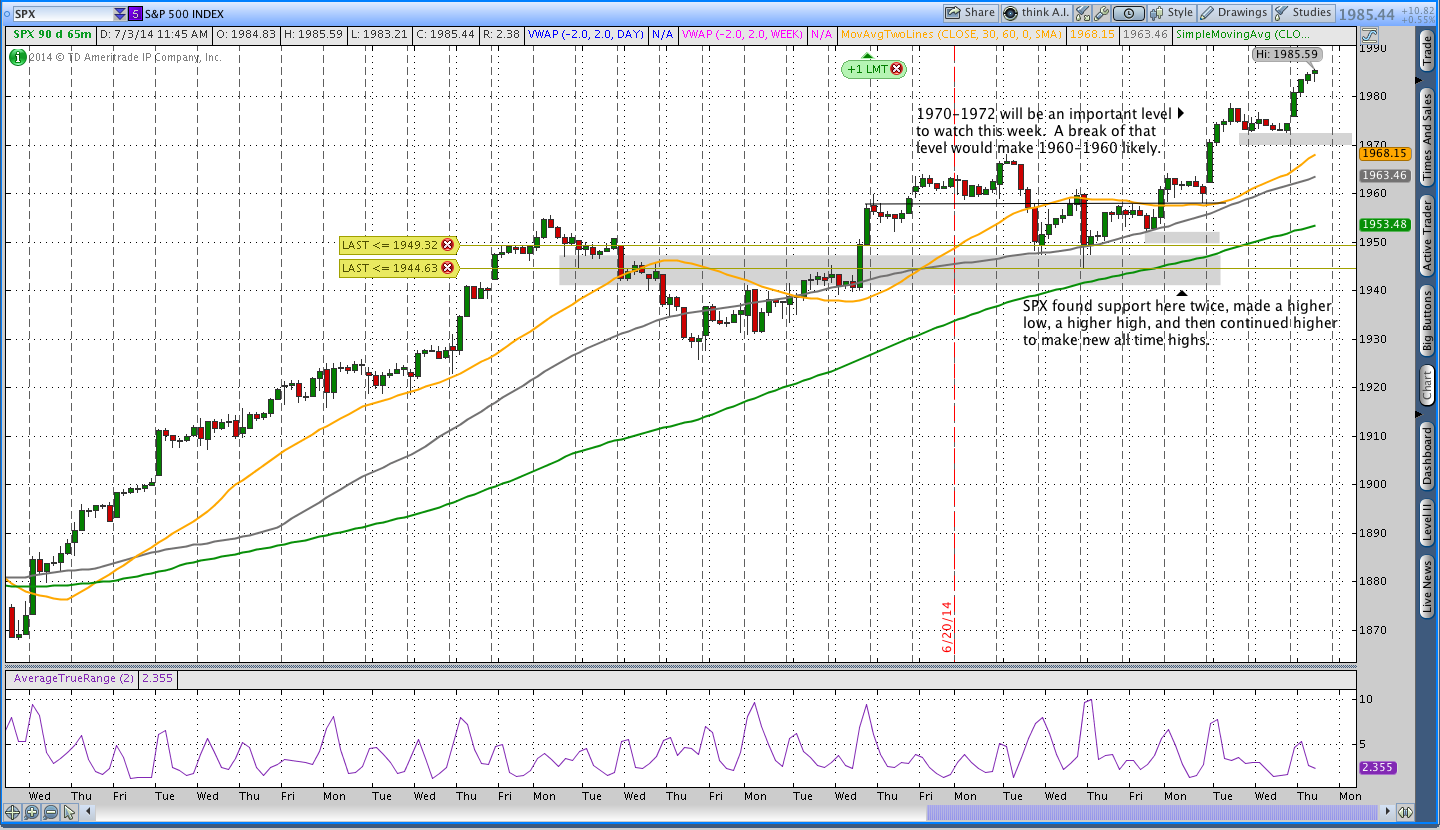This screenshot has height=830, width=1440.
Task: Open the Drawings menu
Action: pos(1233,13)
